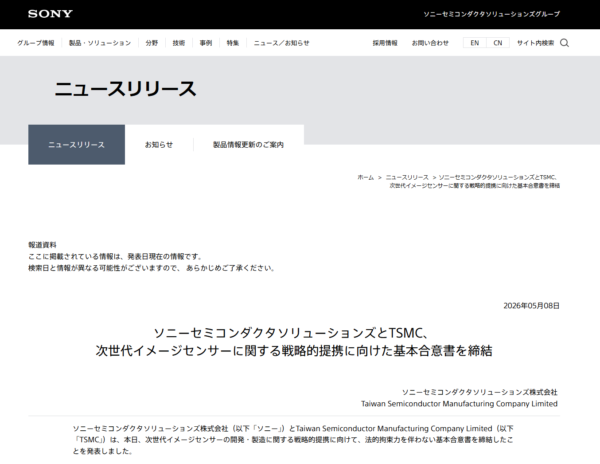600x464 pixels.
Task: Open the 事例 menu item
Action: (x=206, y=43)
